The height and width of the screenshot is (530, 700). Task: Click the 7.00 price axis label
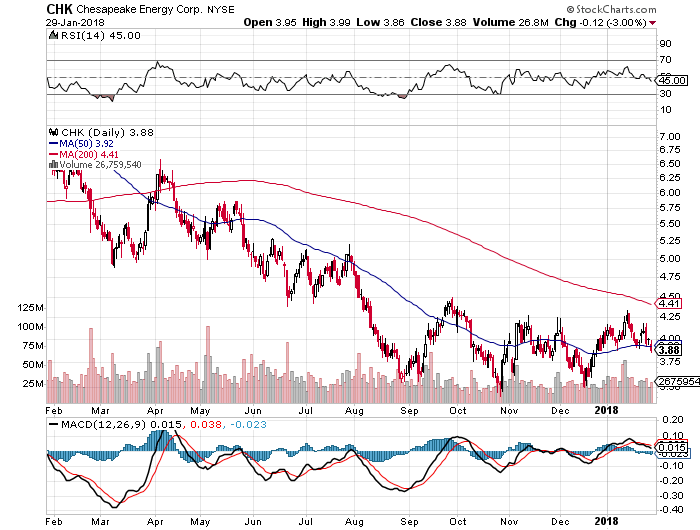[x=670, y=137]
